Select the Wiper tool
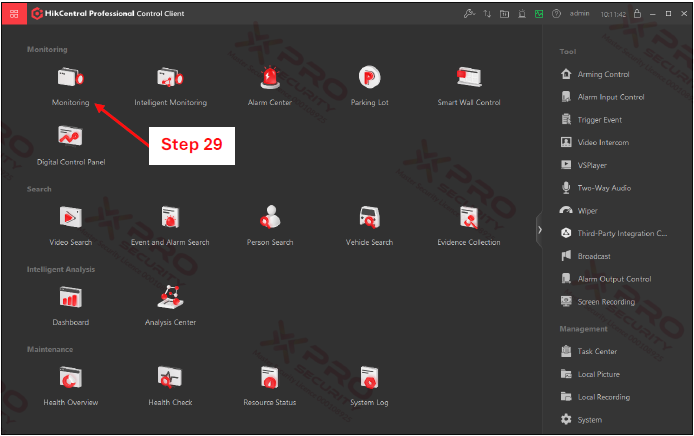The height and width of the screenshot is (436, 694). click(x=579, y=211)
